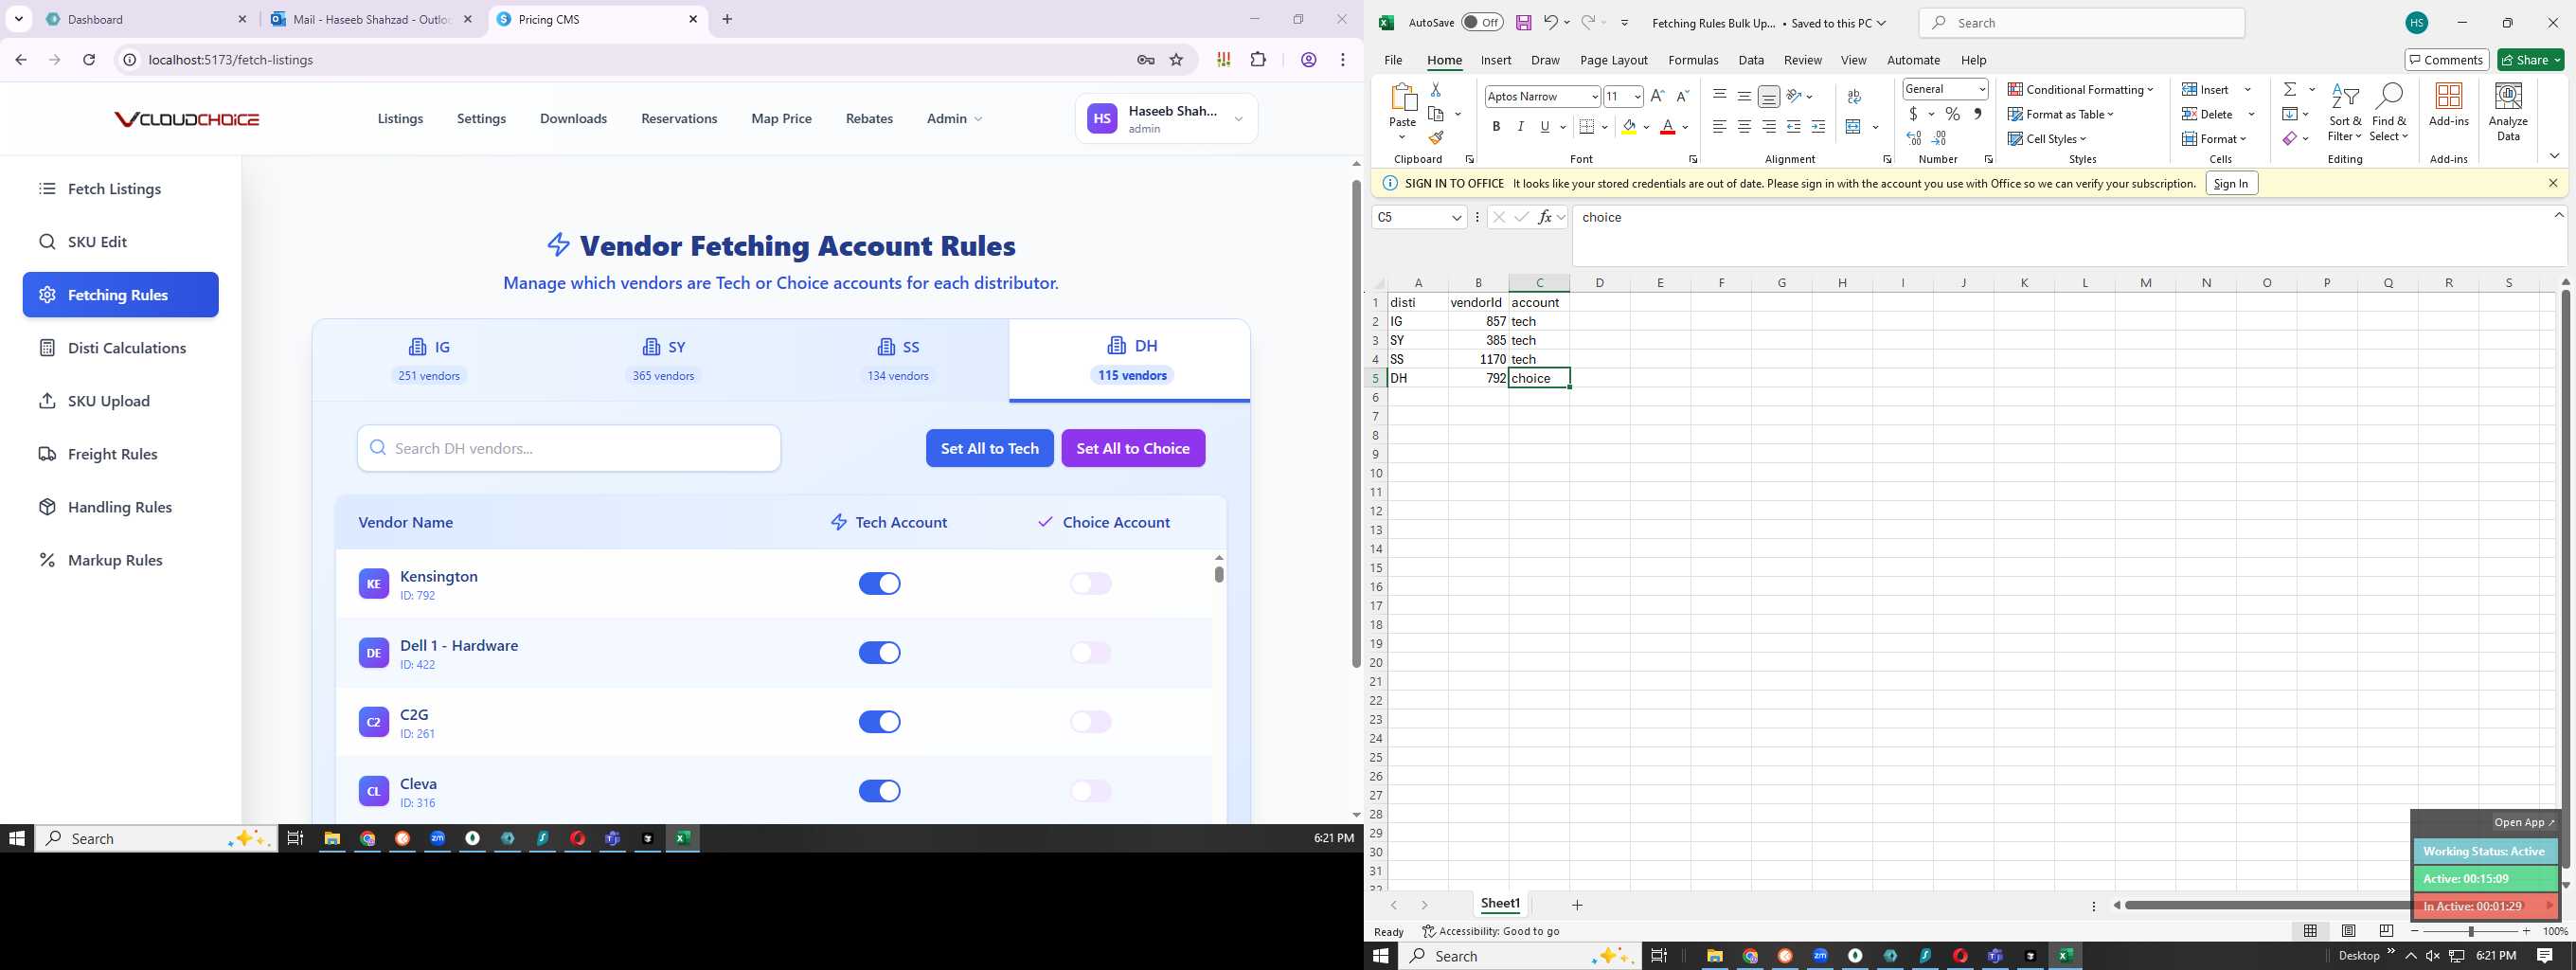Switch to the SY distributor tab
Image resolution: width=2576 pixels, height=970 pixels.
click(663, 360)
